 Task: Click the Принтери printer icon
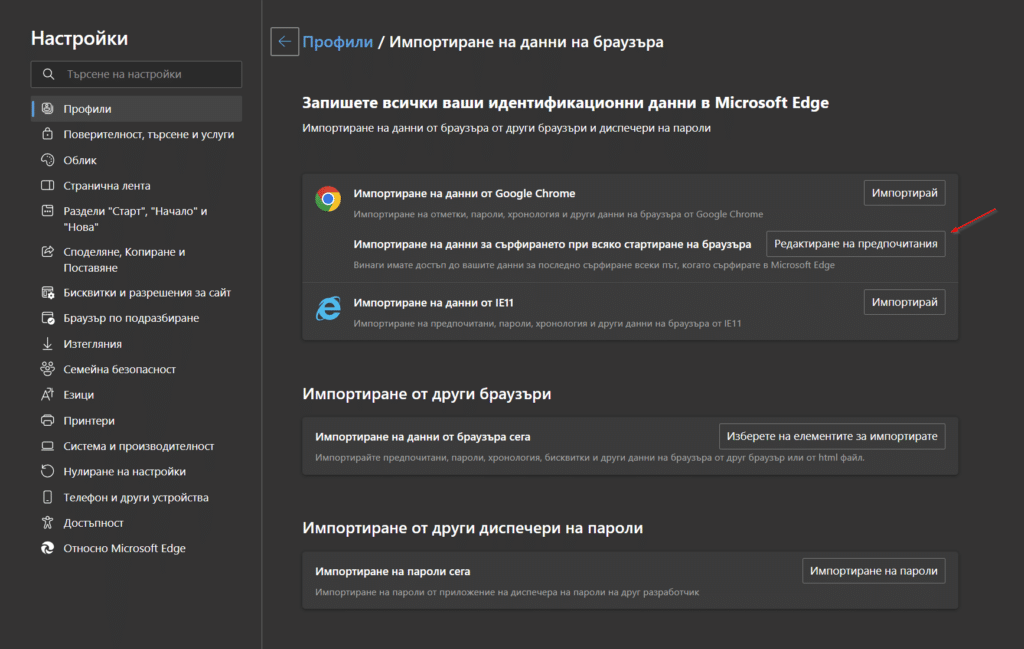[48, 420]
